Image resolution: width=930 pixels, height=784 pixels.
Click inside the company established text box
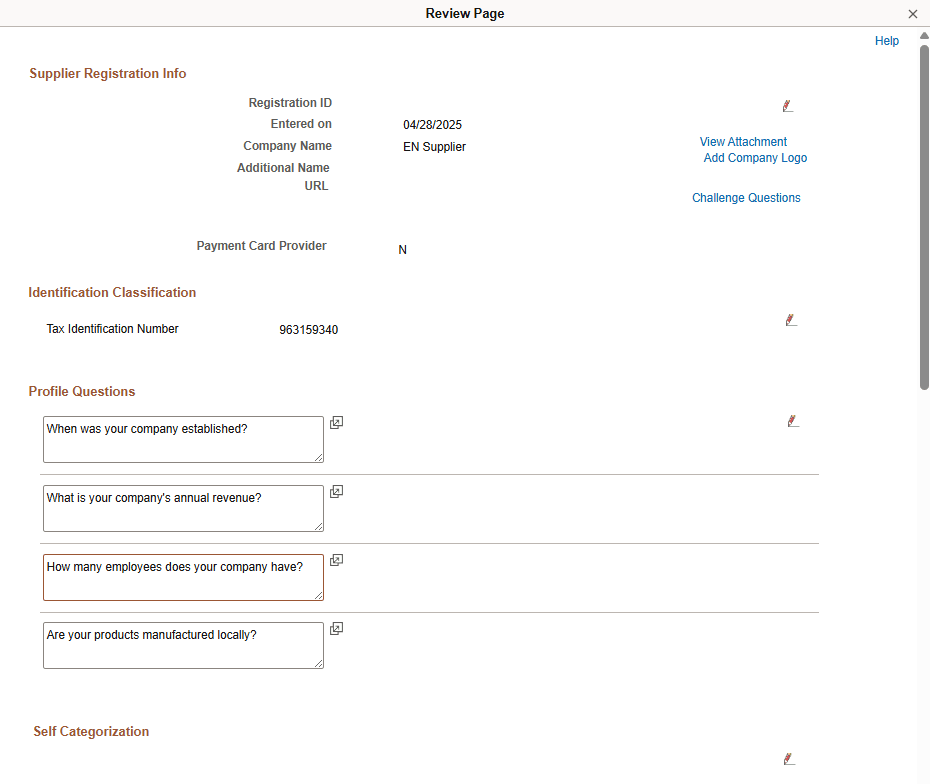(x=183, y=439)
